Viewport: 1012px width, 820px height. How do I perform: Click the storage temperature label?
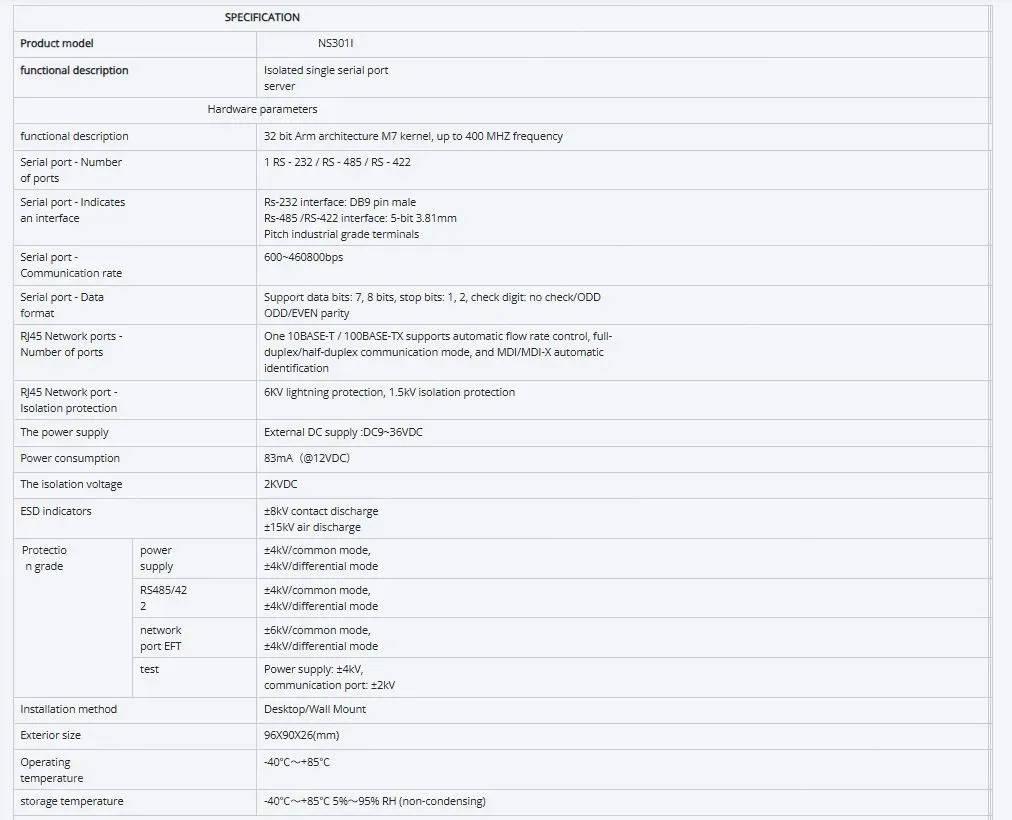72,801
